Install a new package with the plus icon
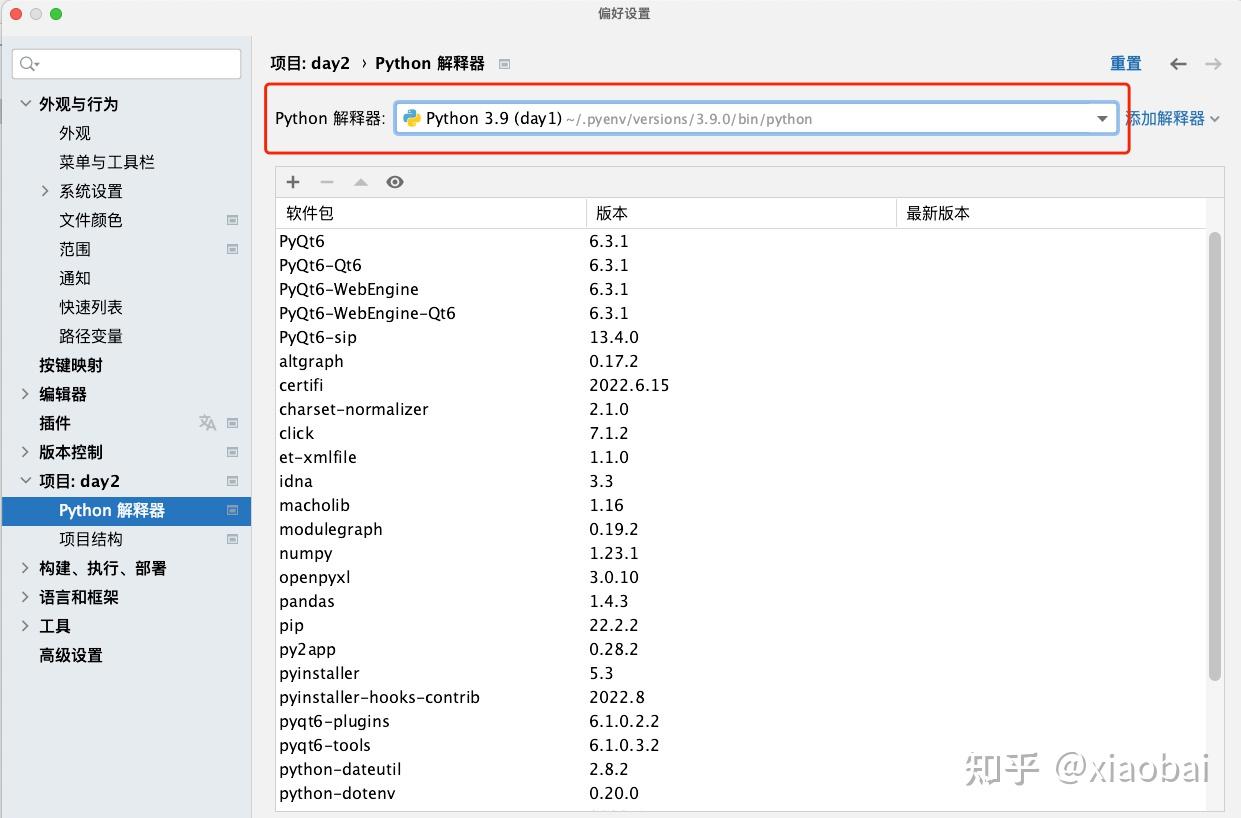The width and height of the screenshot is (1241, 818). point(292,182)
